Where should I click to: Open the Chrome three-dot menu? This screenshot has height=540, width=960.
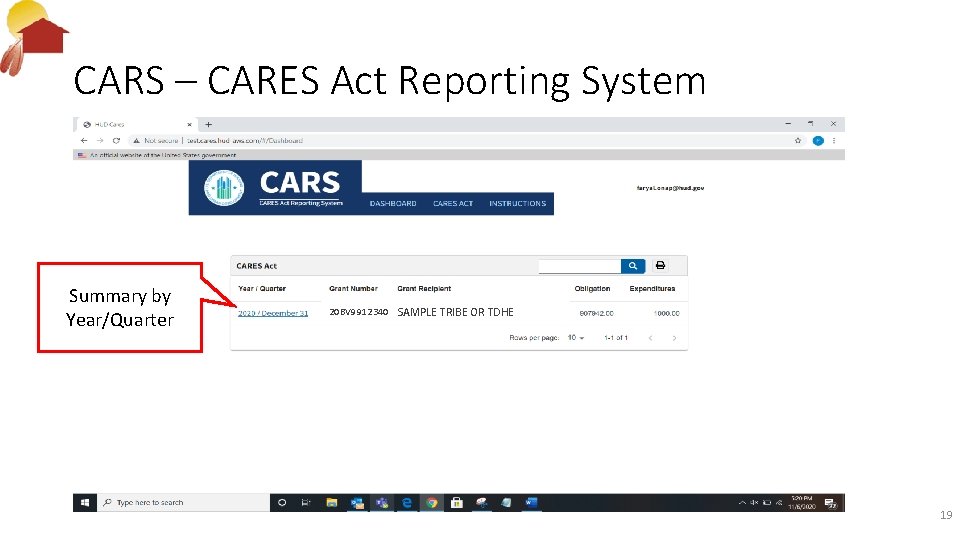(x=834, y=140)
